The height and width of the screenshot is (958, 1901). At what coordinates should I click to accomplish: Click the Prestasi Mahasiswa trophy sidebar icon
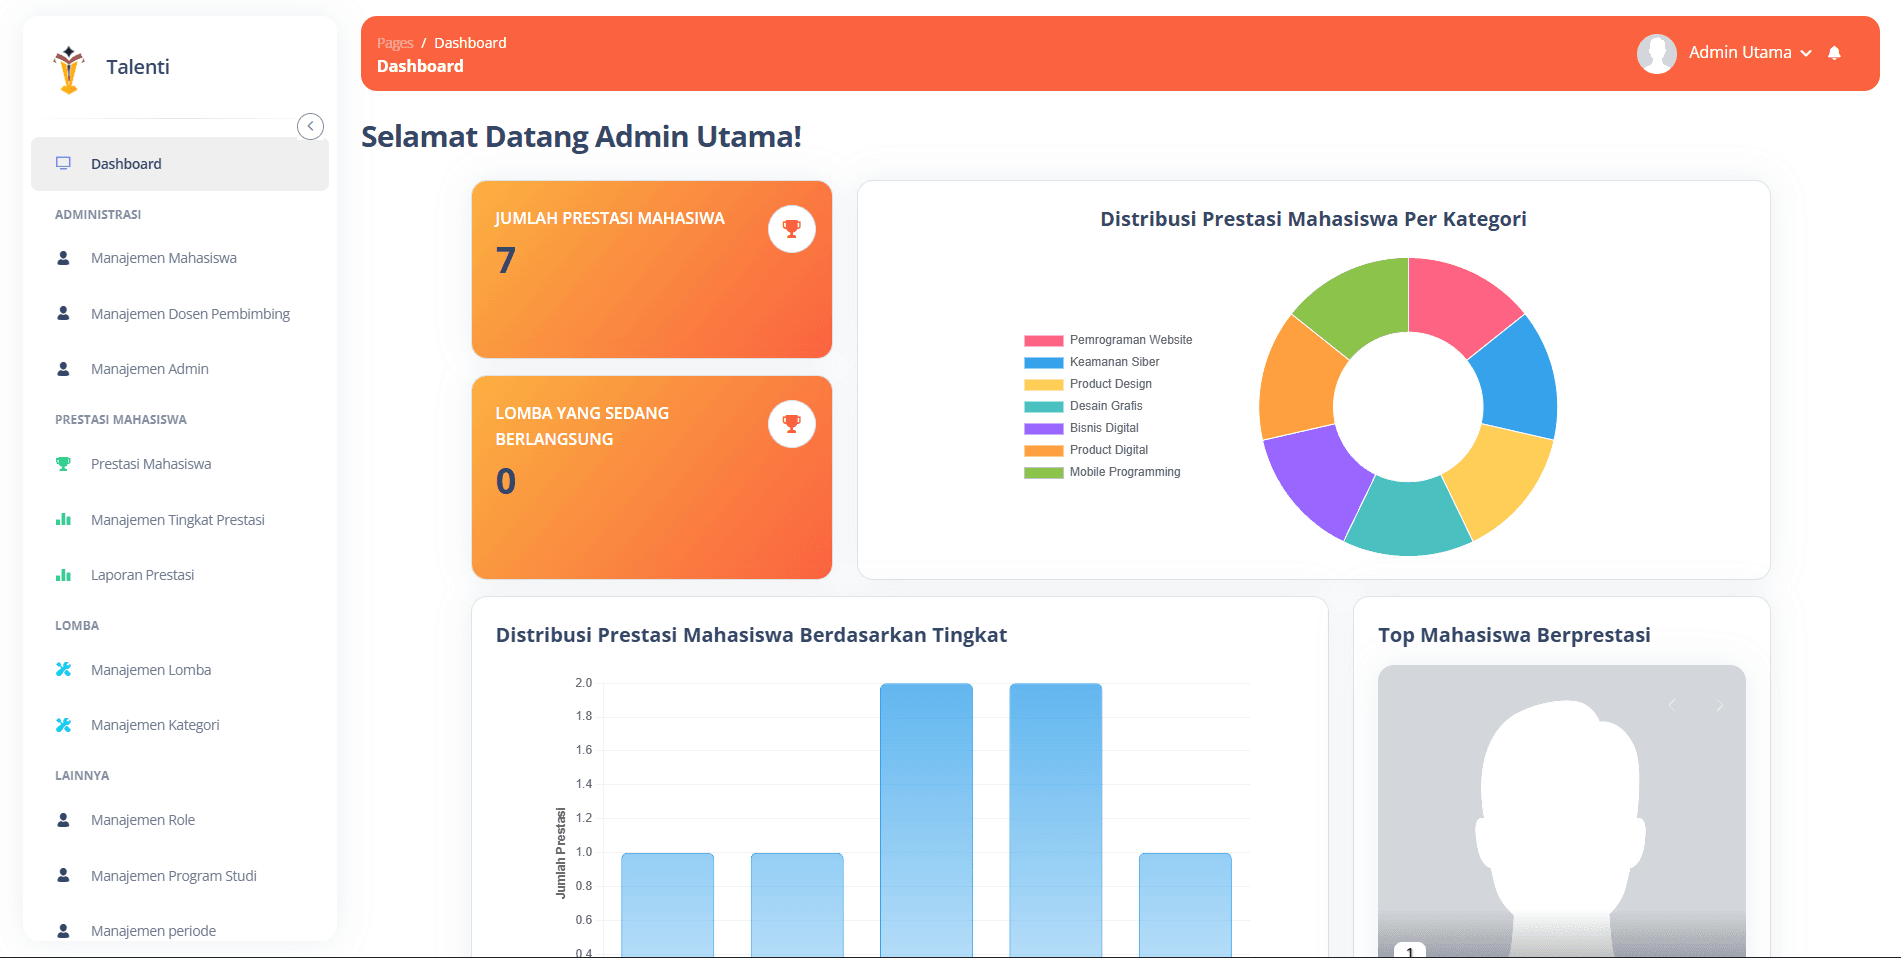[63, 464]
